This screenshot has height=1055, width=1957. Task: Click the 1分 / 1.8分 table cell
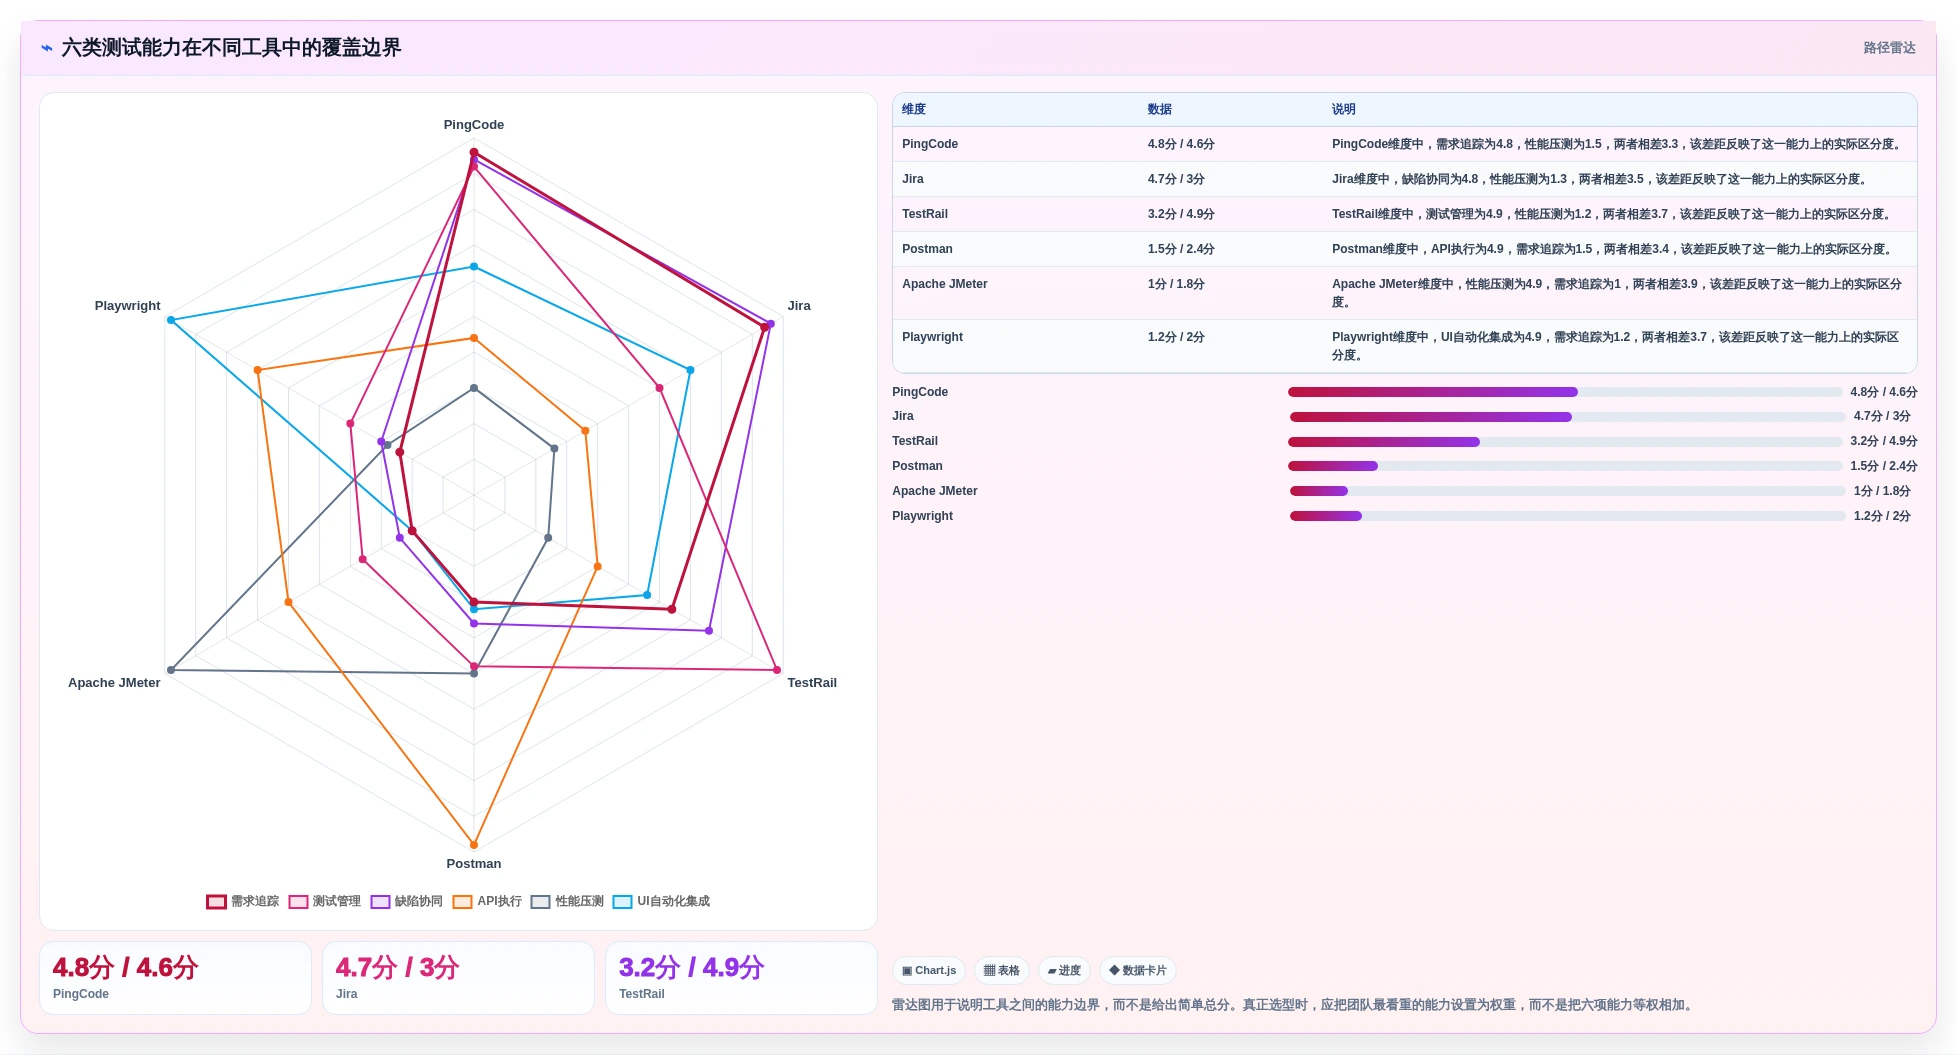[x=1176, y=284]
